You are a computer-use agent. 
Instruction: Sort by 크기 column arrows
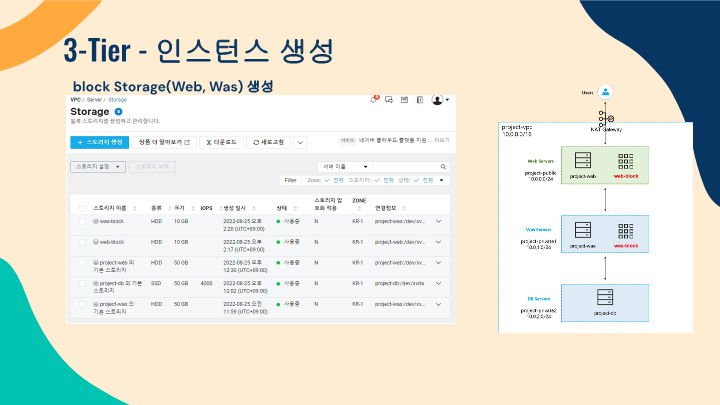(193, 208)
